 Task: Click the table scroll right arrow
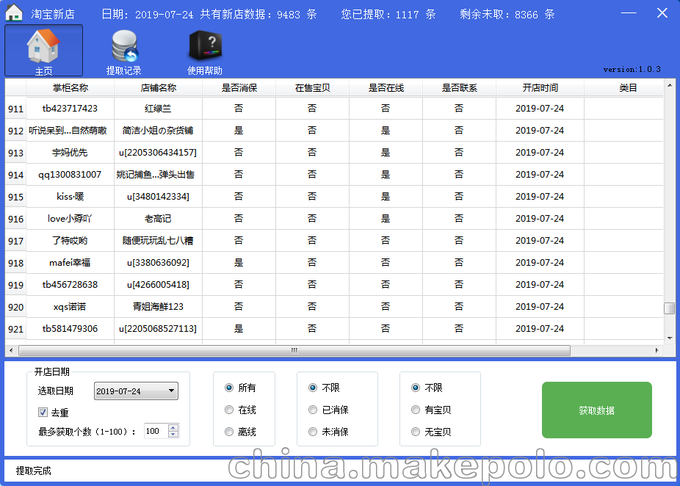(x=657, y=350)
